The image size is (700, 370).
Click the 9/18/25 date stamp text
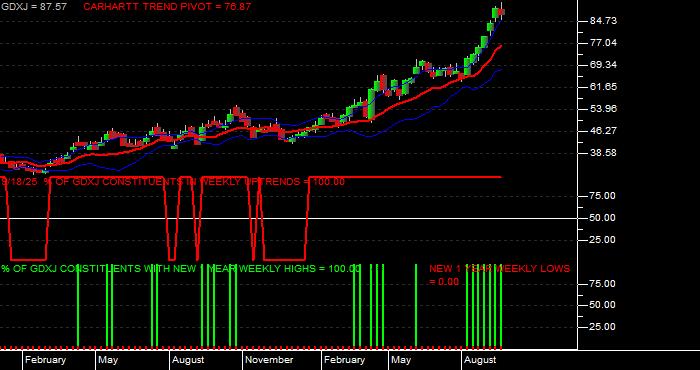tap(20, 182)
